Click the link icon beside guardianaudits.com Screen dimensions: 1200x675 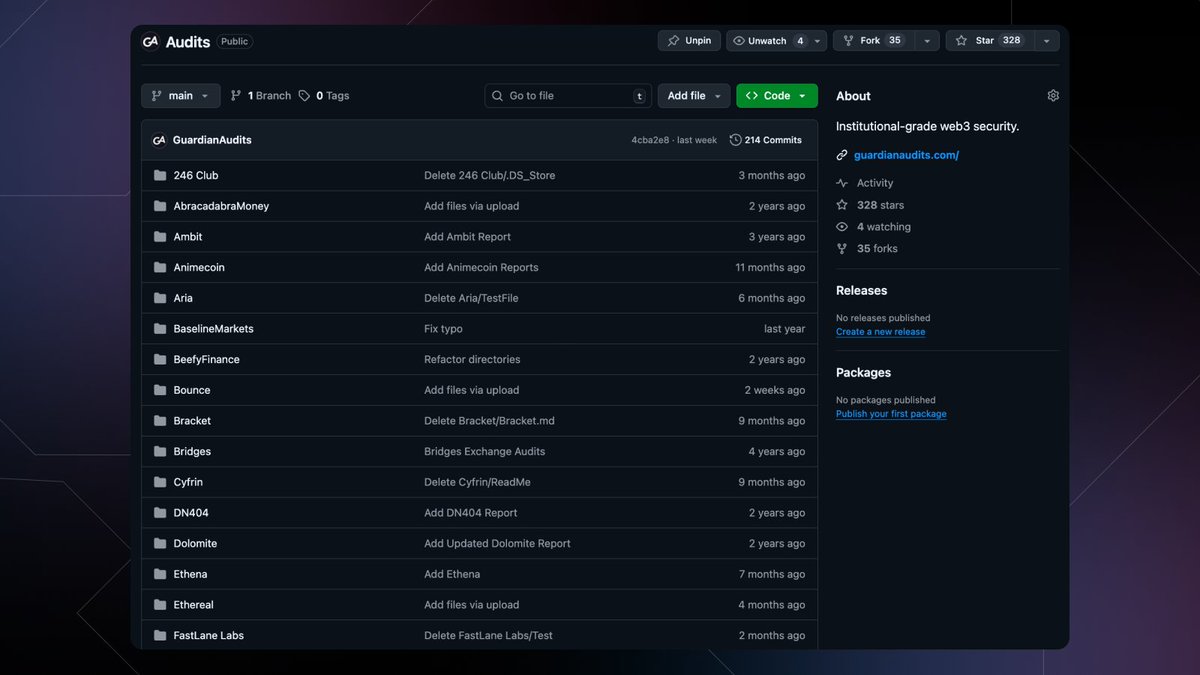coord(842,155)
